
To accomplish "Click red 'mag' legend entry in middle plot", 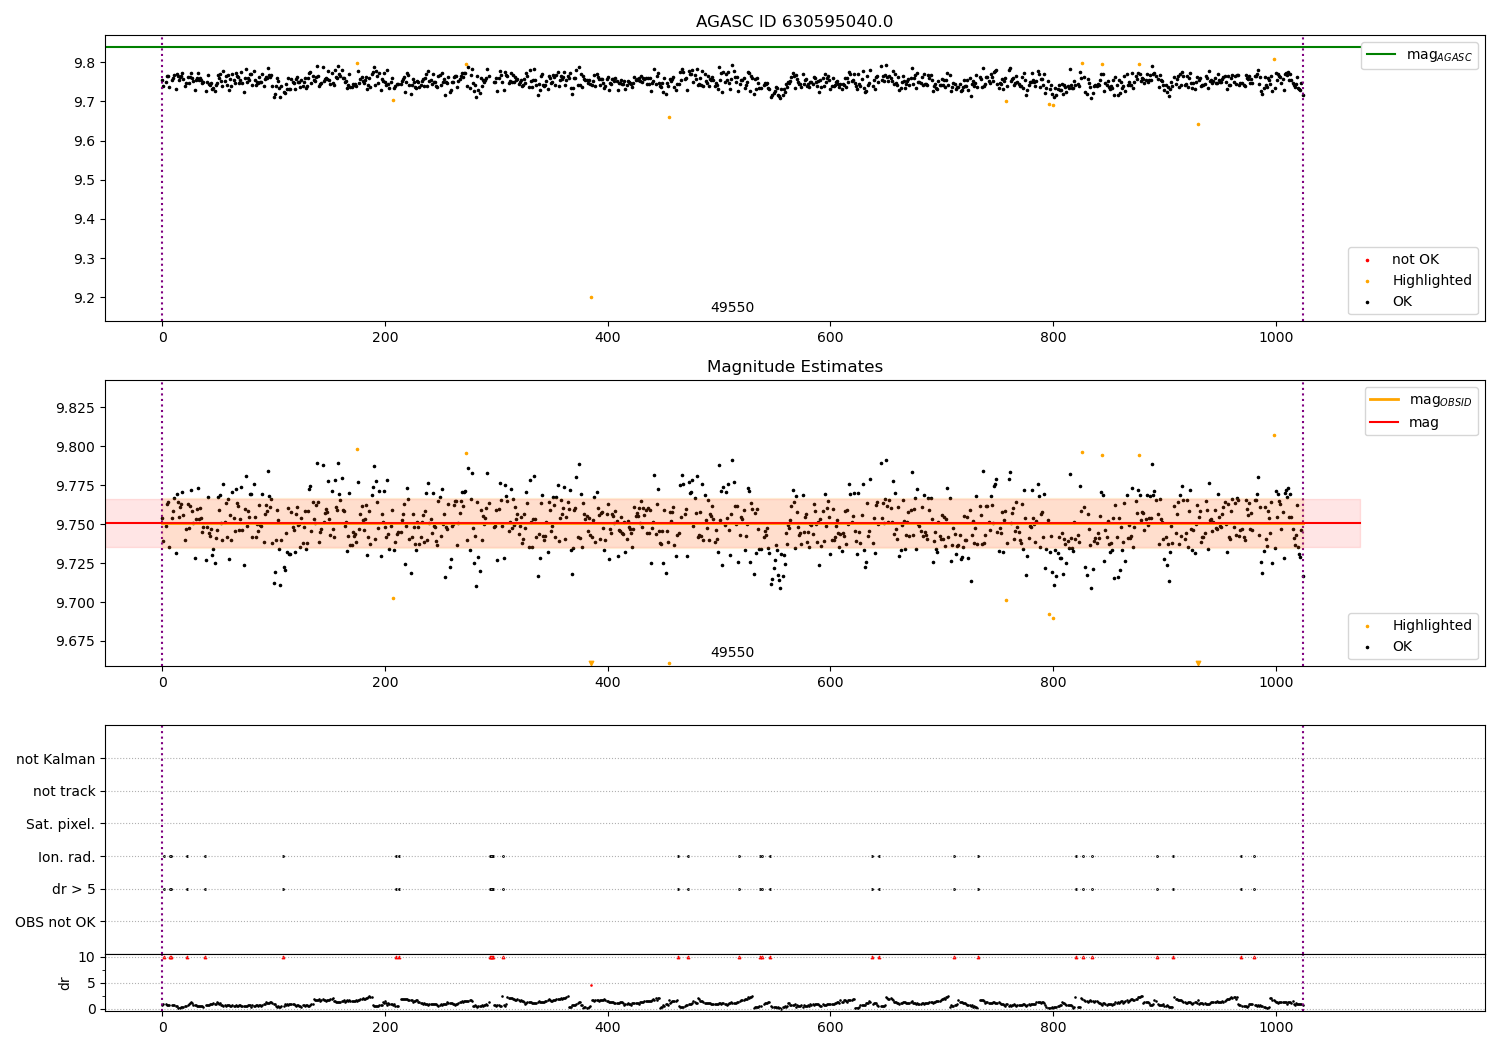I will coord(1405,422).
